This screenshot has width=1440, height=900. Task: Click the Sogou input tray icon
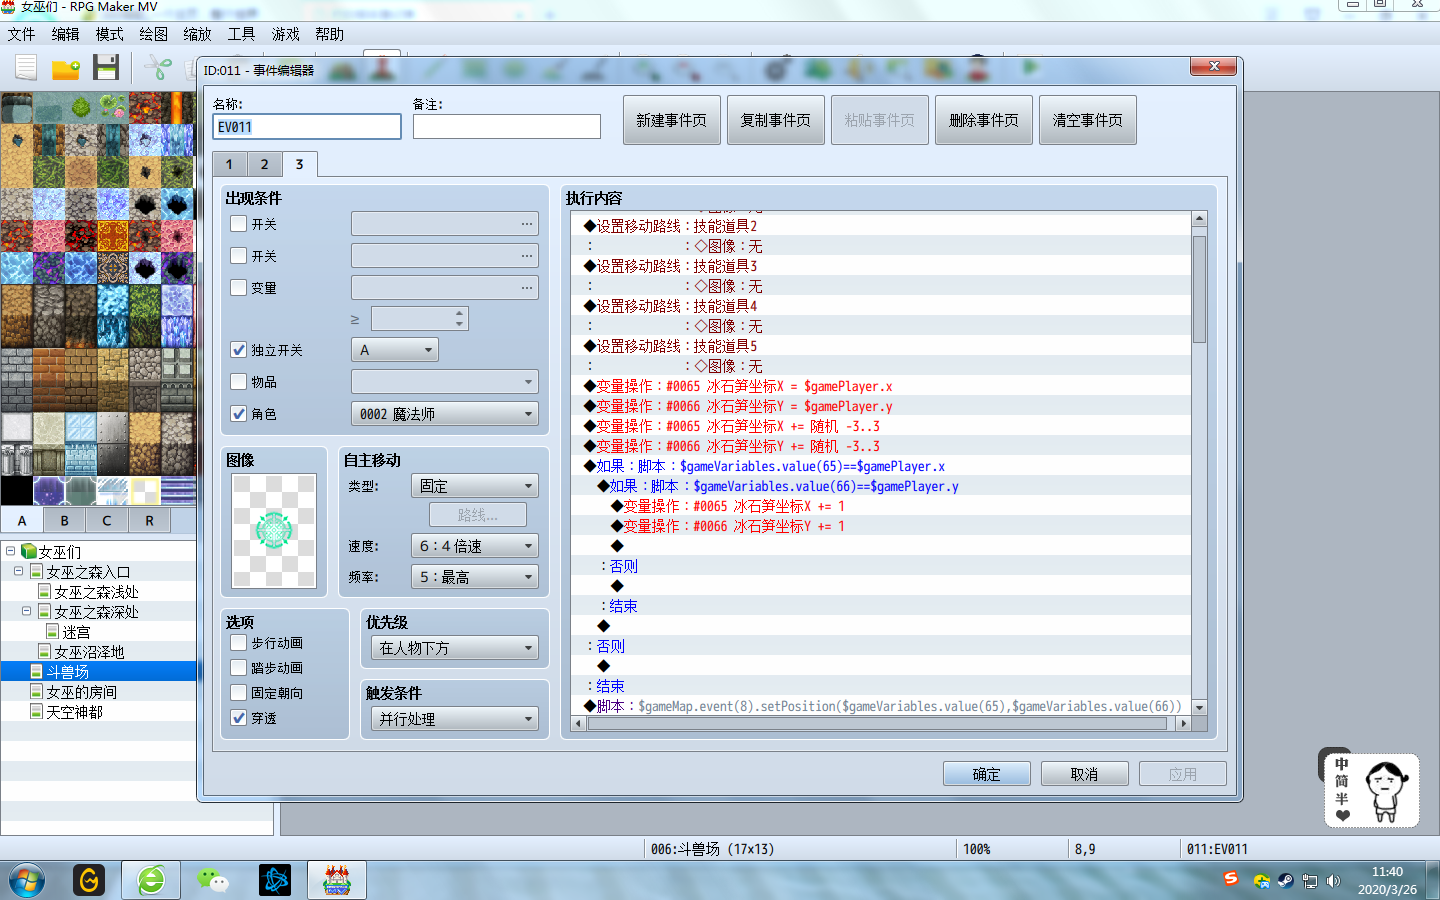tap(1231, 879)
